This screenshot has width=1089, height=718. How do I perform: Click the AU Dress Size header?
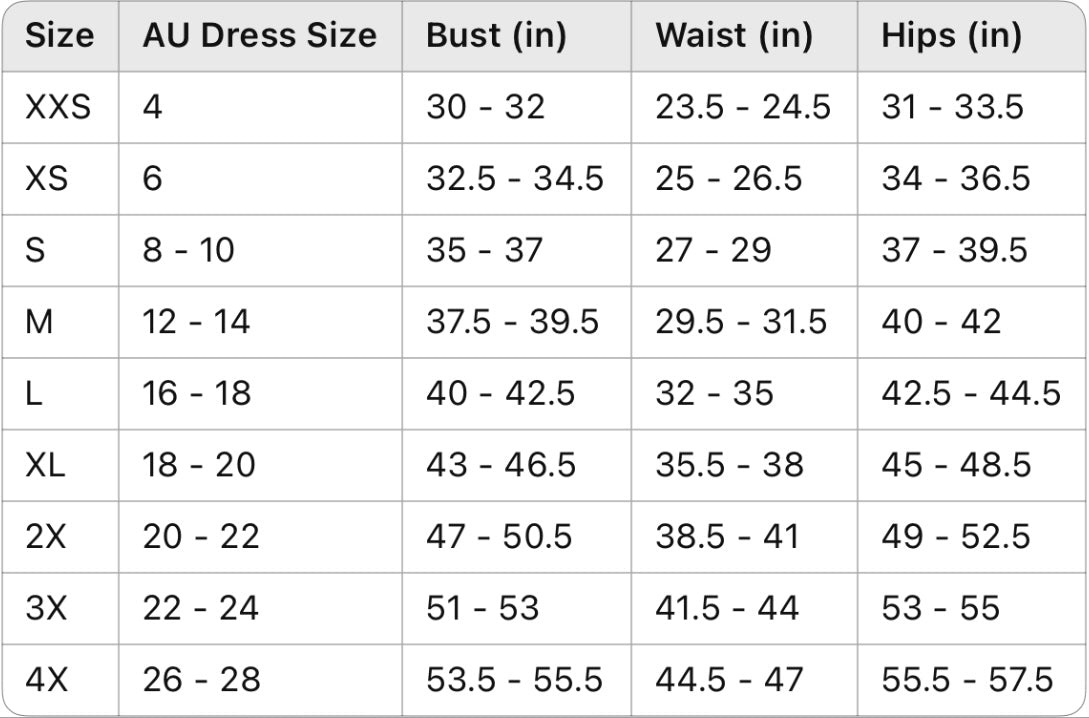point(260,35)
